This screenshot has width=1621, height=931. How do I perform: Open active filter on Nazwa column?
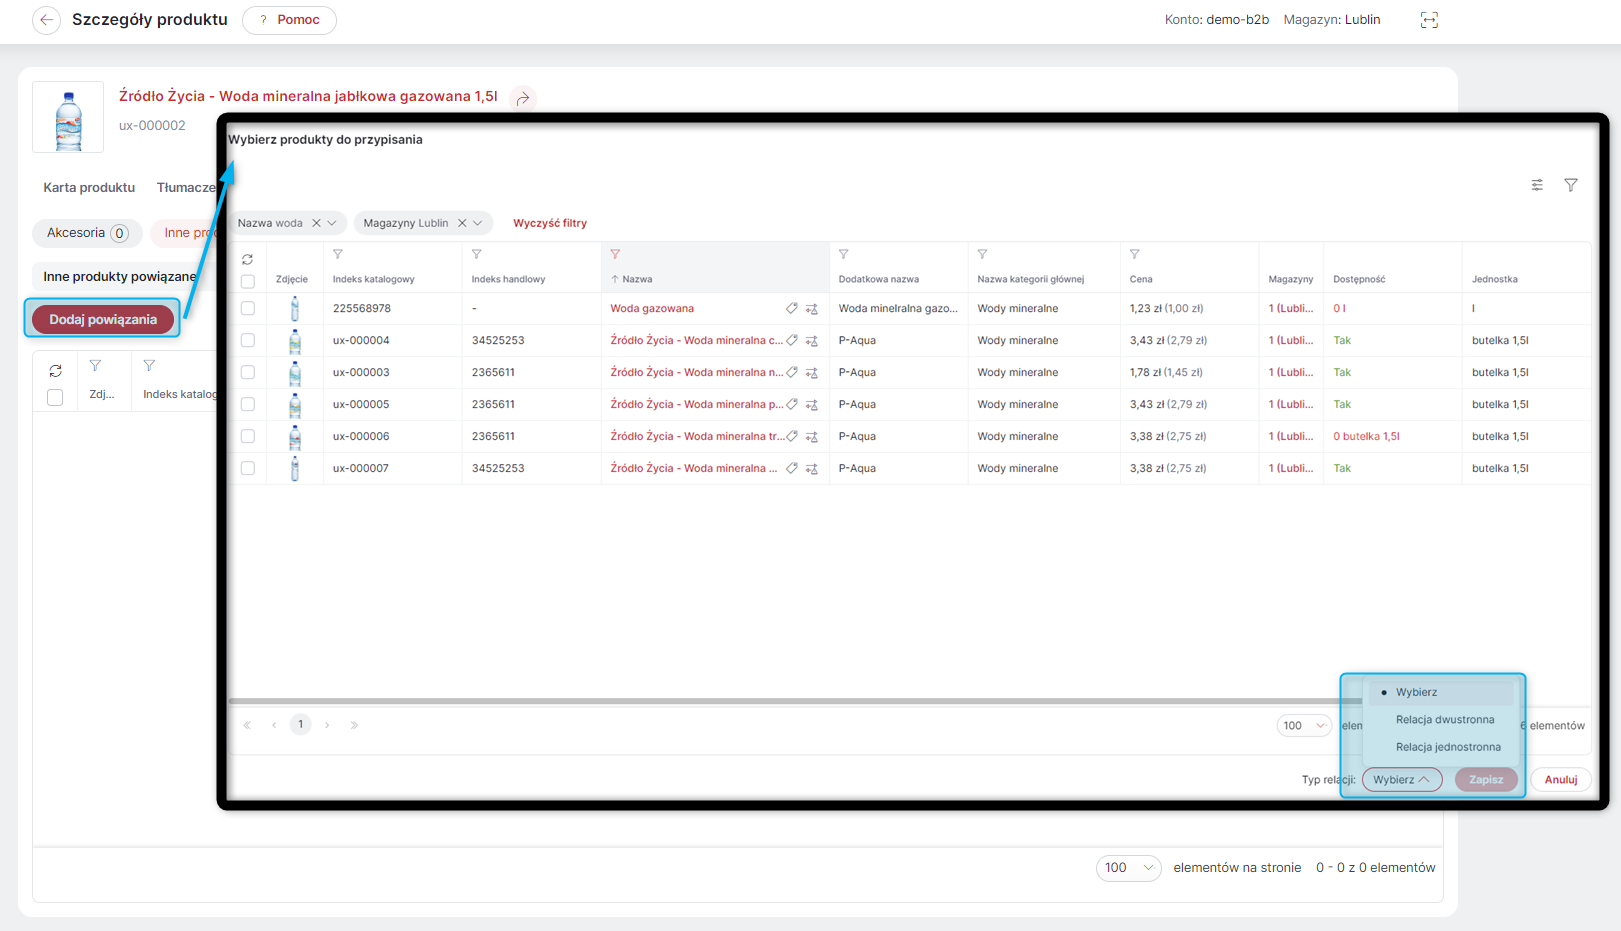(x=615, y=254)
